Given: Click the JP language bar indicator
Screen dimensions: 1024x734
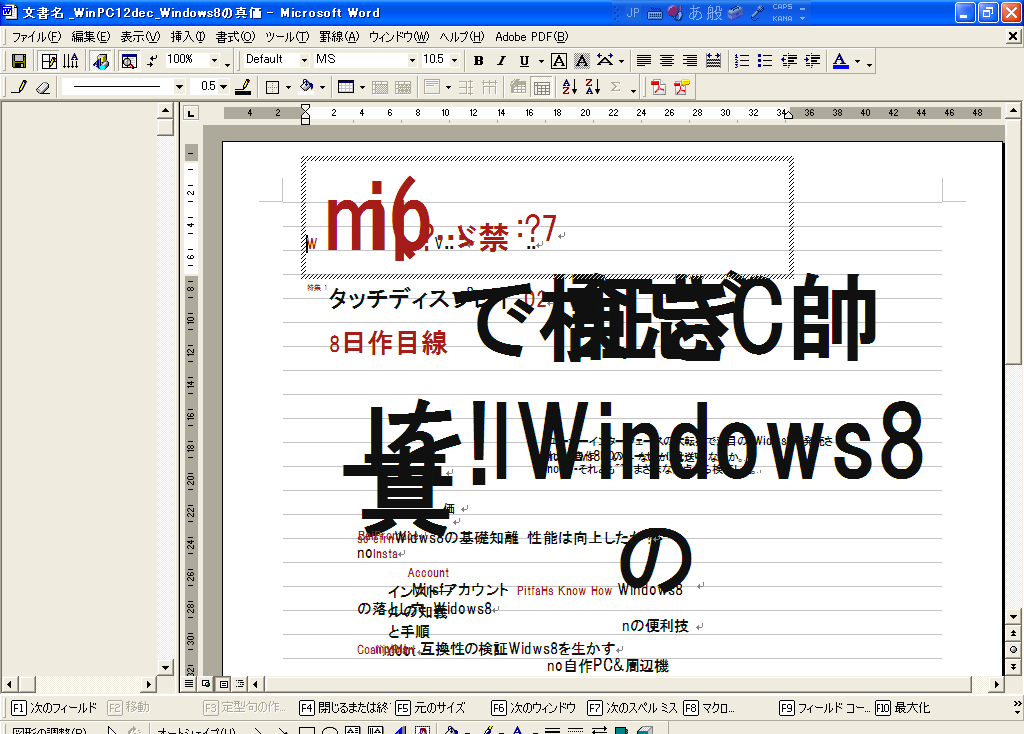Looking at the screenshot, I should (633, 12).
